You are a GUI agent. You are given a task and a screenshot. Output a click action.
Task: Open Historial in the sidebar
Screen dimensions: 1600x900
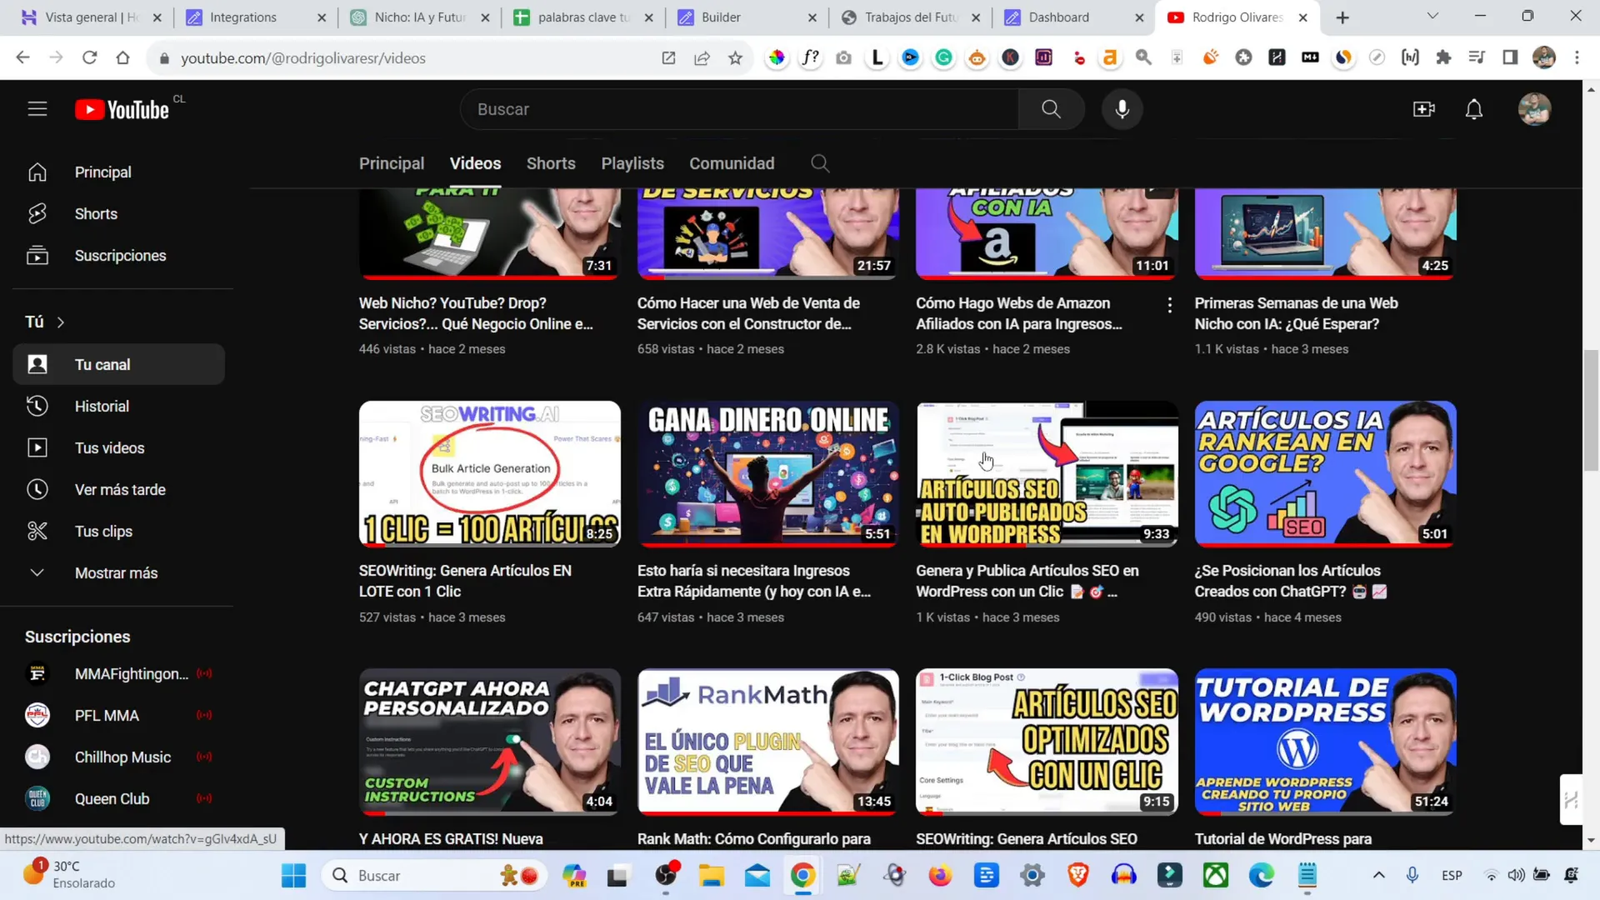coord(102,406)
